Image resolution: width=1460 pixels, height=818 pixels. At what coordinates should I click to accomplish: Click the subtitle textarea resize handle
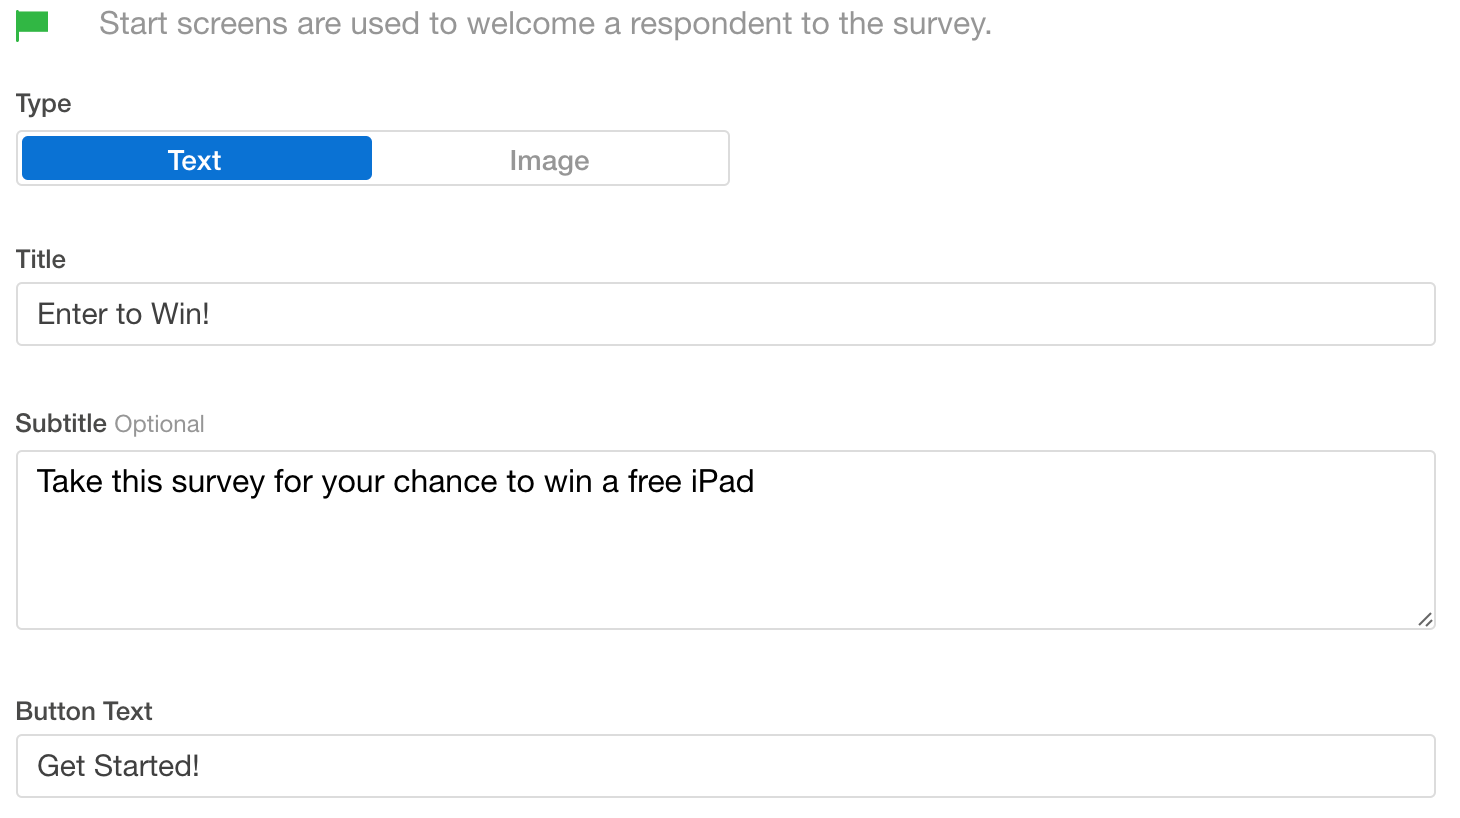point(1424,620)
